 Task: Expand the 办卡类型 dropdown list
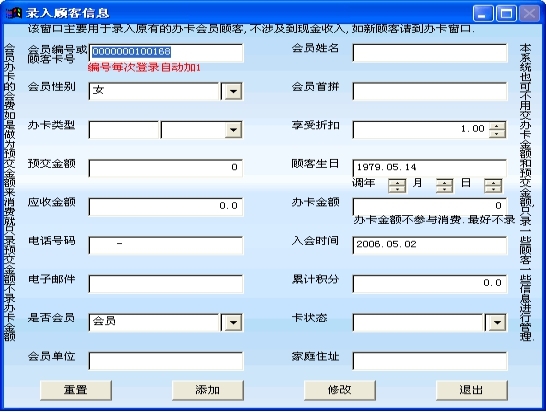point(233,130)
